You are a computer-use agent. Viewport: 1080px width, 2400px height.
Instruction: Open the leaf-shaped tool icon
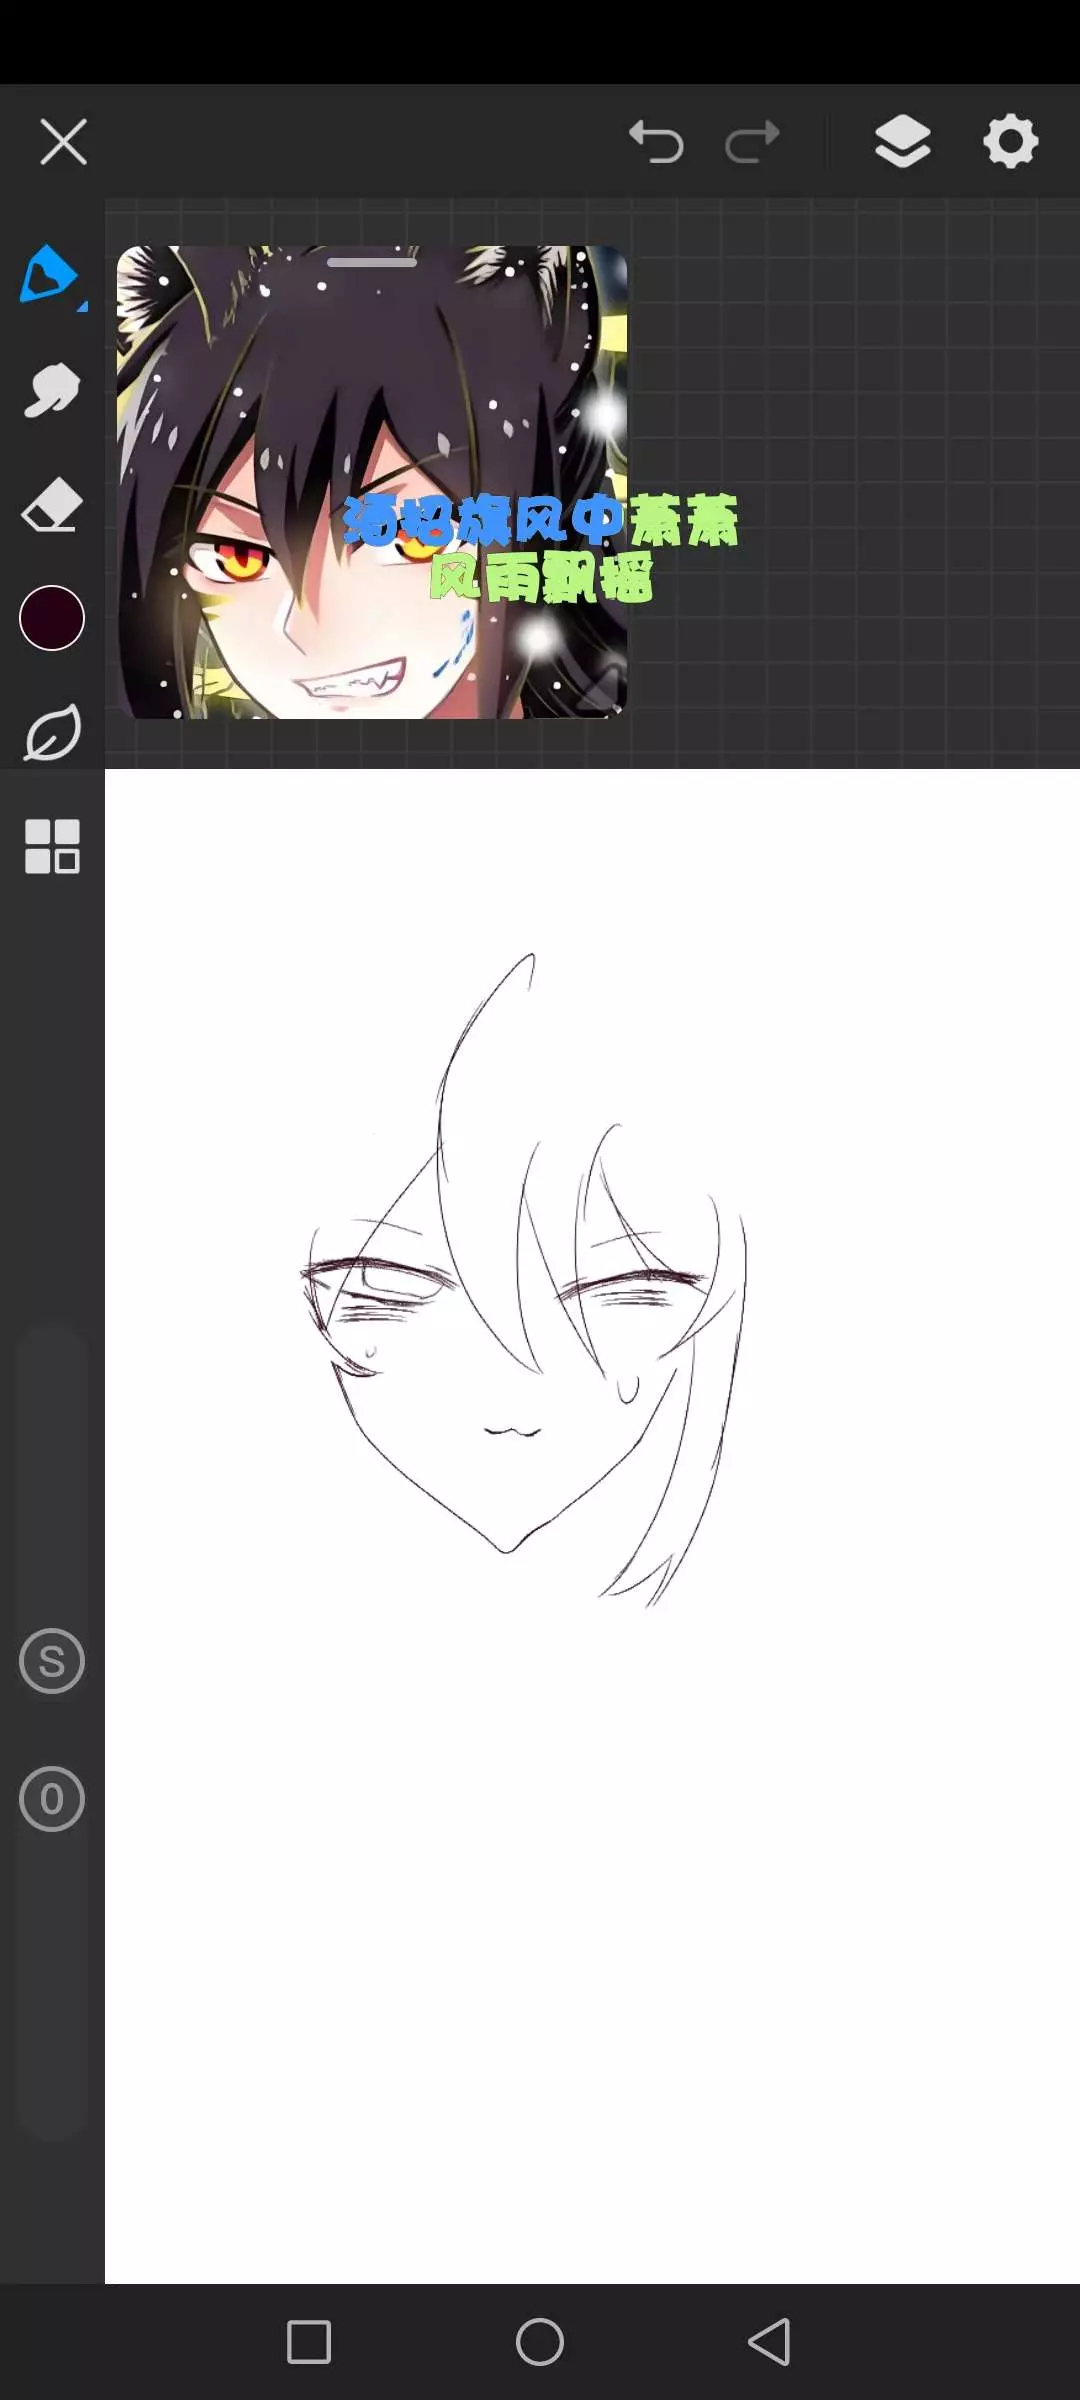click(x=52, y=734)
